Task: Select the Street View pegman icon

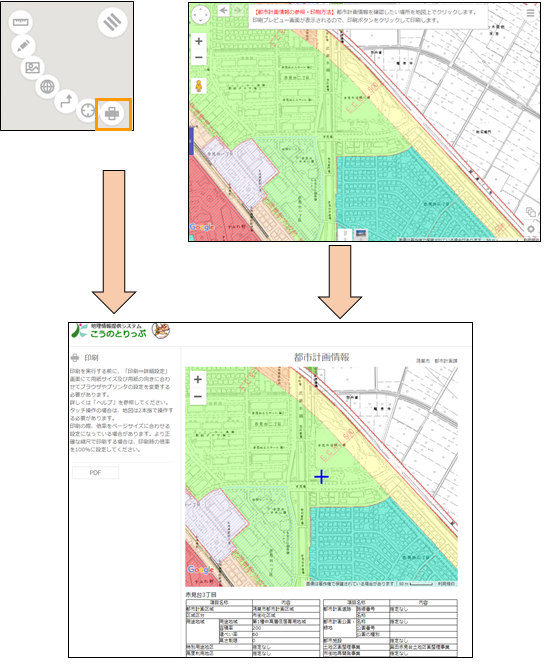Action: pyautogui.click(x=198, y=86)
